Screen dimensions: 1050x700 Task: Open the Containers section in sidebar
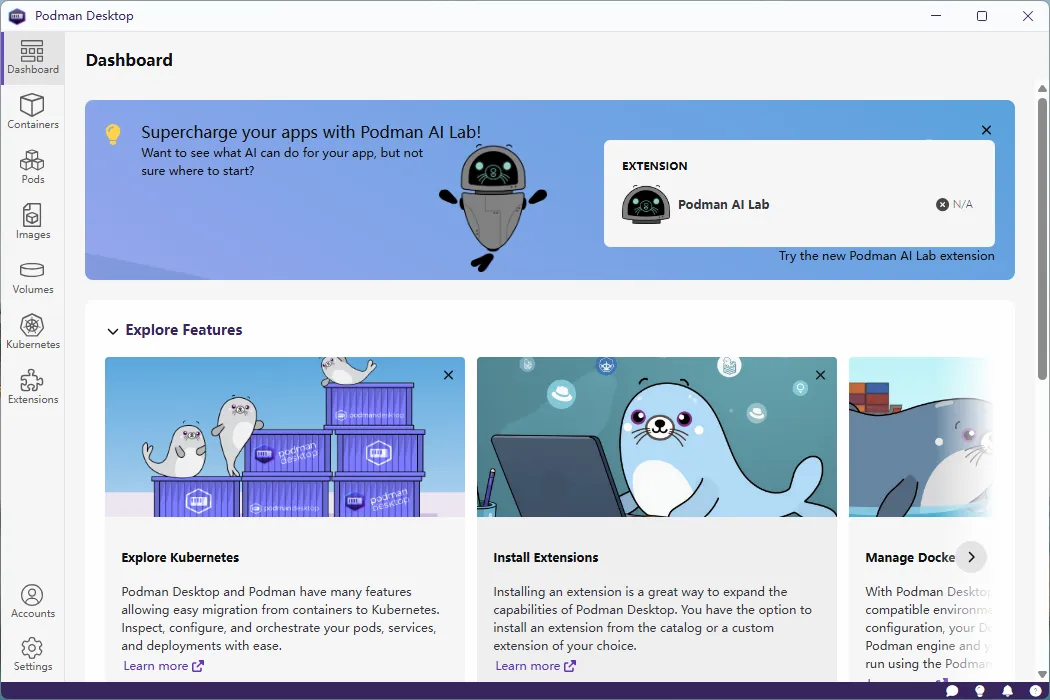coord(33,112)
